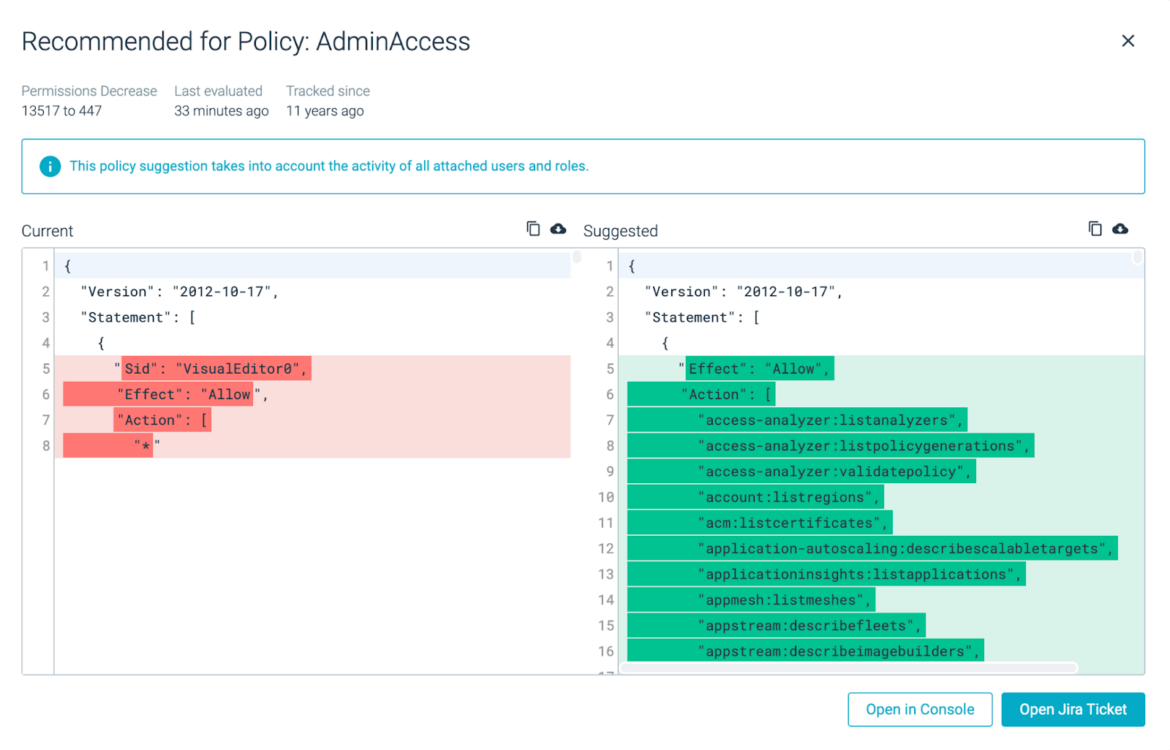This screenshot has width=1170, height=750.
Task: Open a Jira Ticket for this policy
Action: 1072,709
